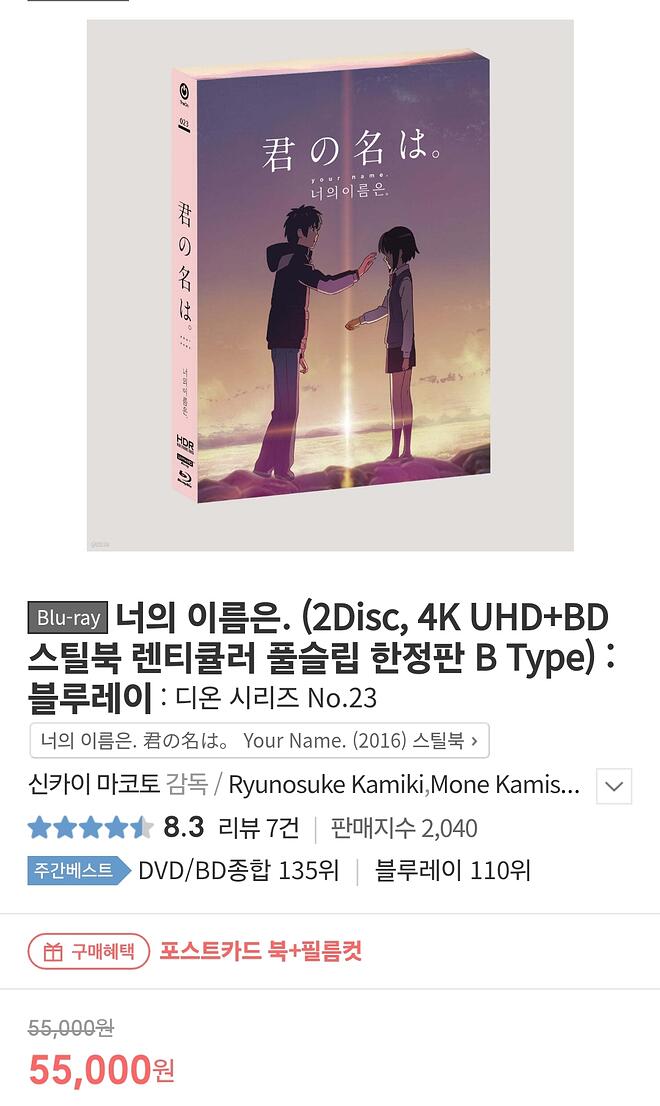Viewport: 660px width, 1106px height.
Task: Click 판매지수 2,040 sales index
Action: (x=404, y=828)
